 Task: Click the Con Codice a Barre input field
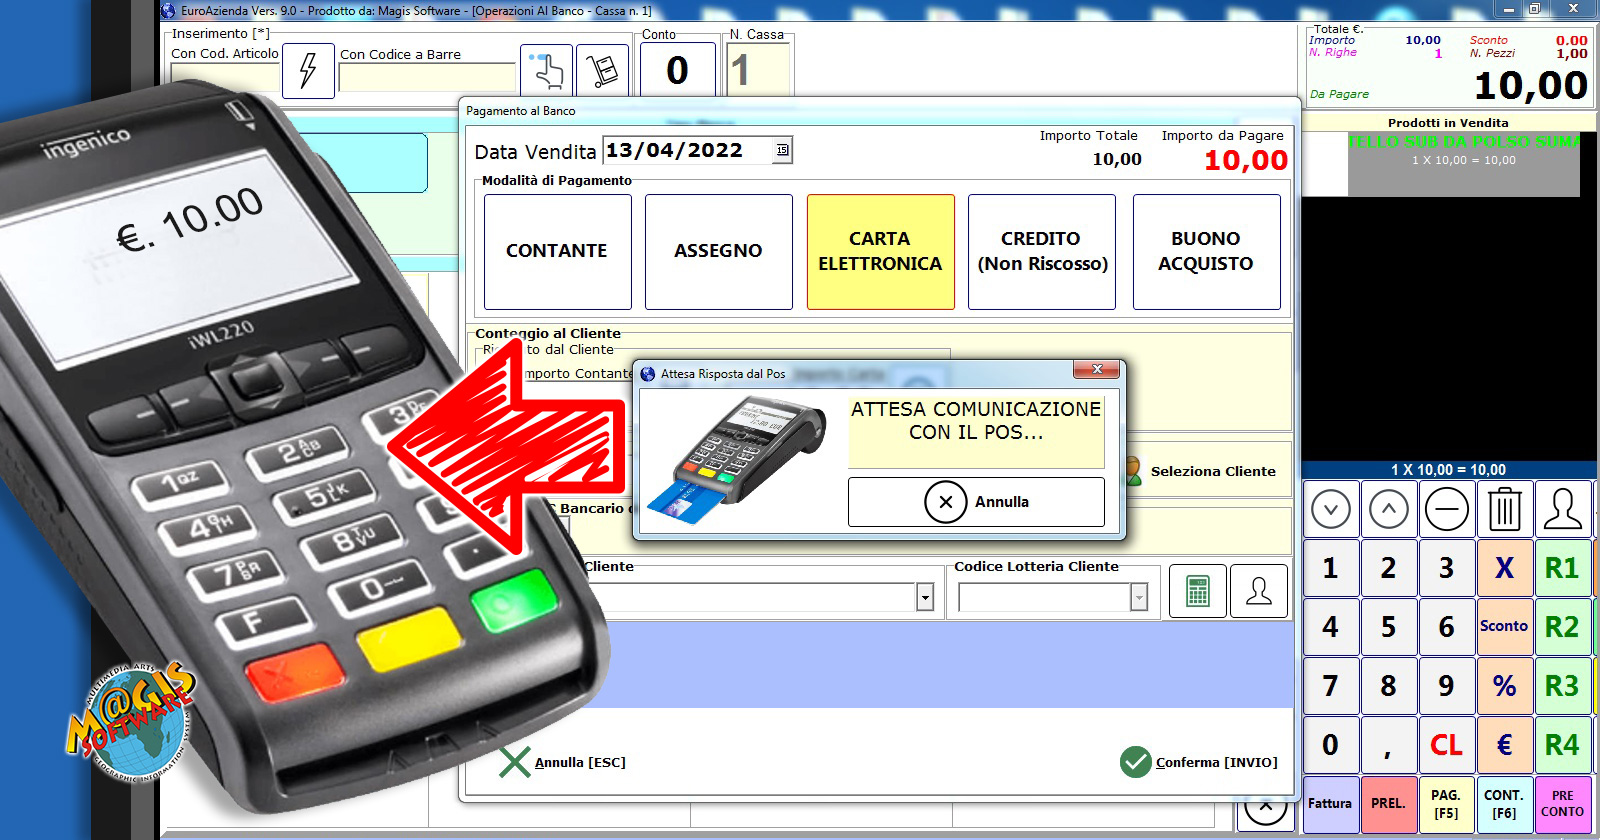tap(428, 78)
